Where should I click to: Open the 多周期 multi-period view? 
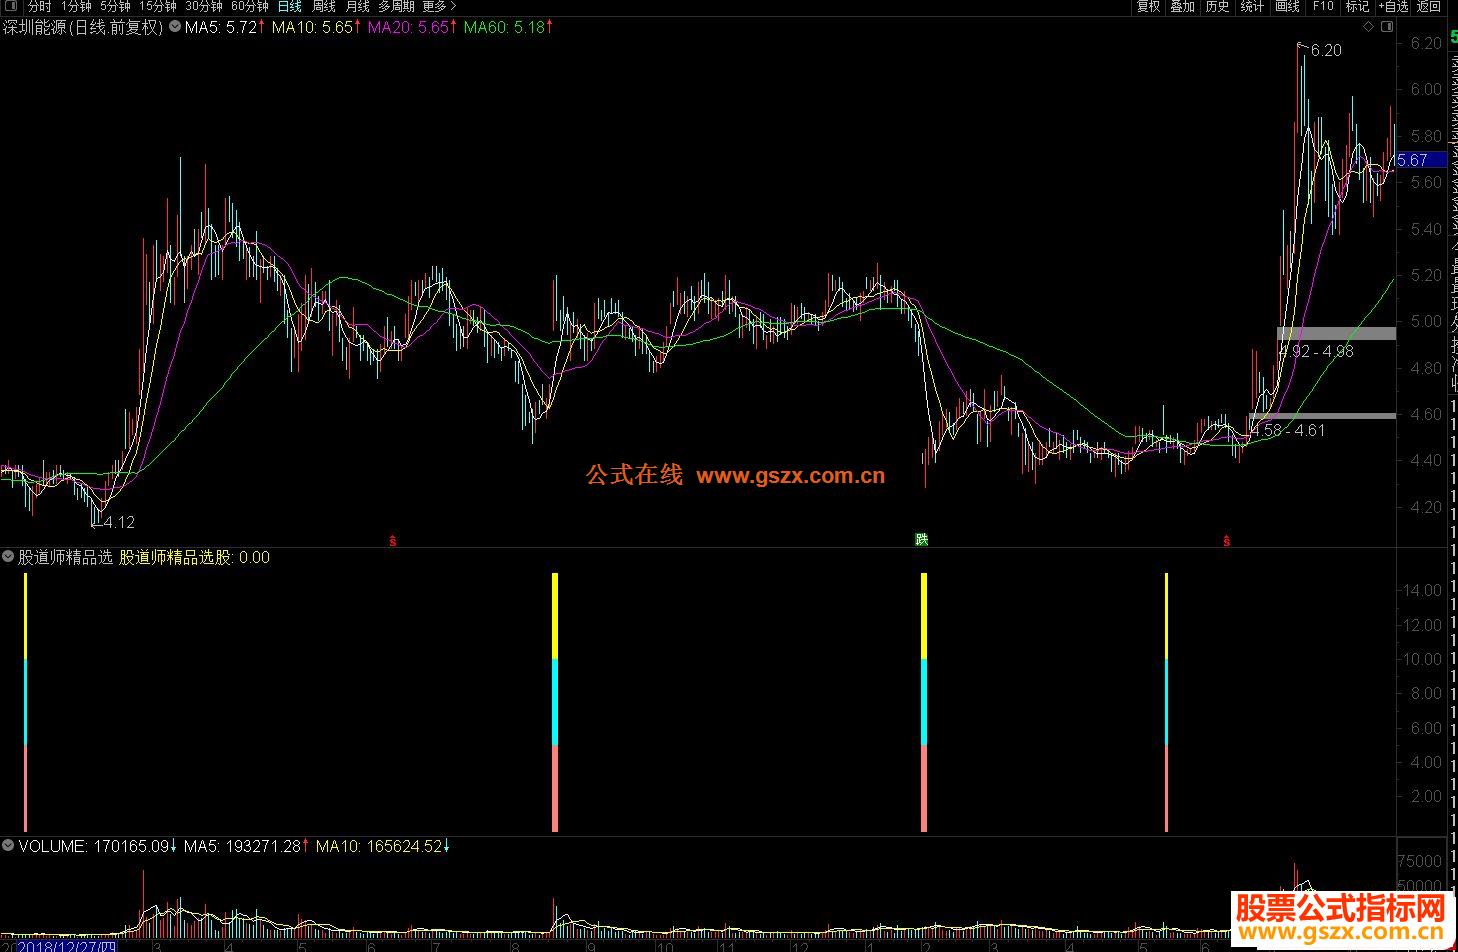pos(396,6)
